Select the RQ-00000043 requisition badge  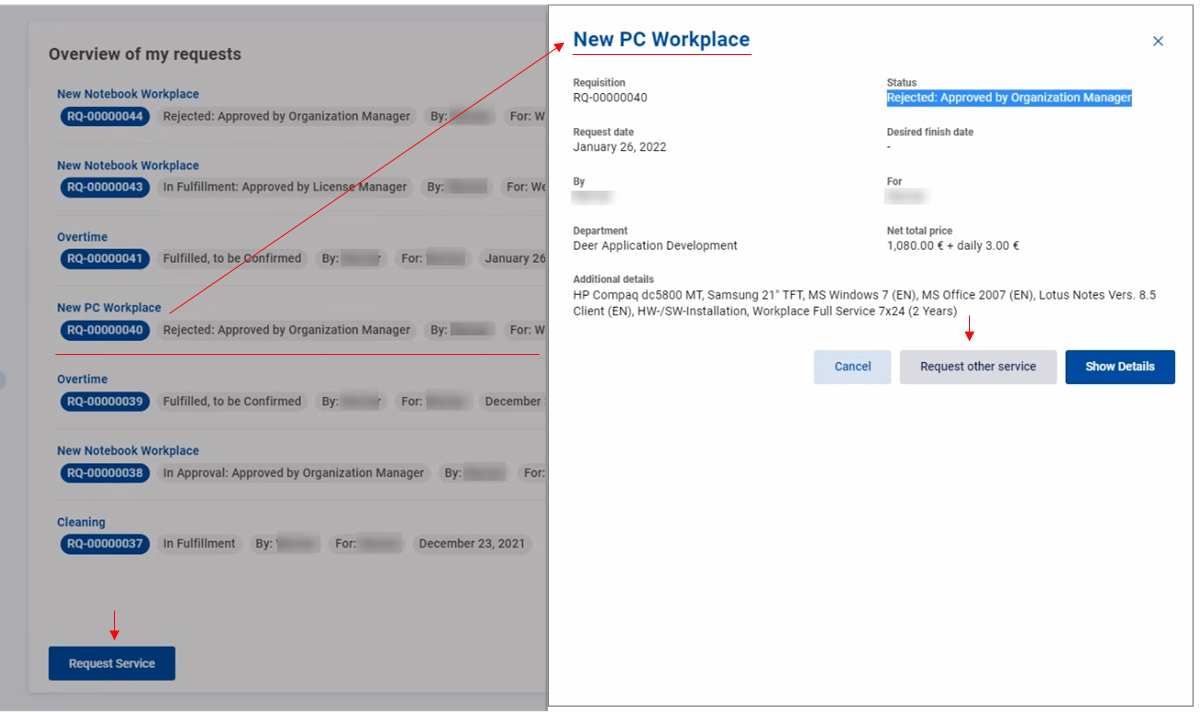coord(105,187)
